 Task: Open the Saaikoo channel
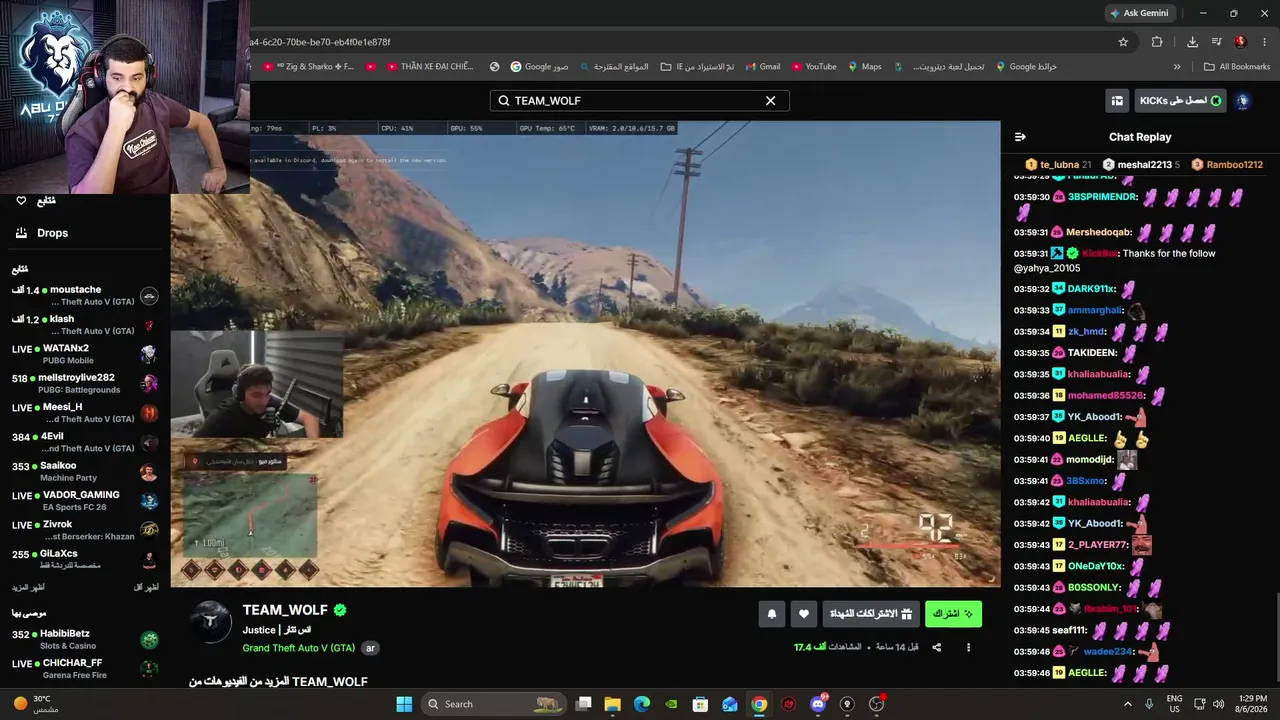pos(85,471)
